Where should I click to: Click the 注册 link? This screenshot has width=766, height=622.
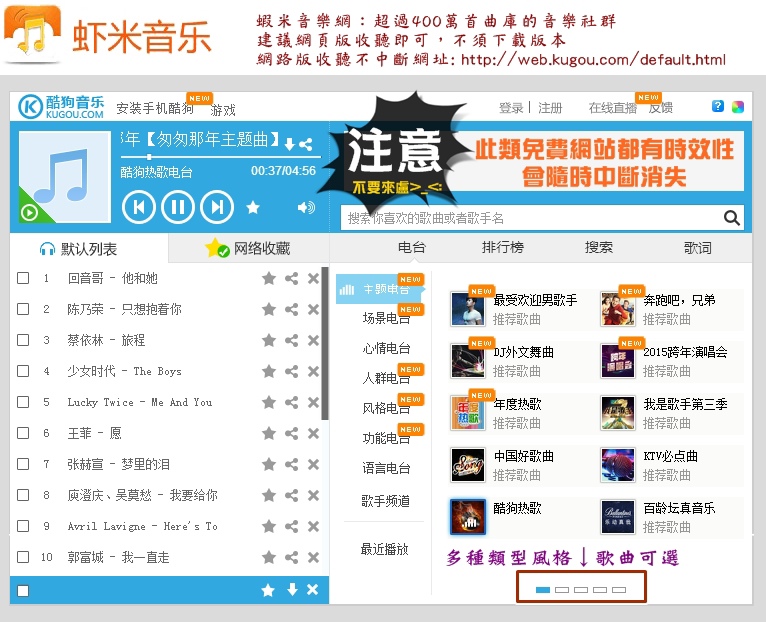point(550,107)
